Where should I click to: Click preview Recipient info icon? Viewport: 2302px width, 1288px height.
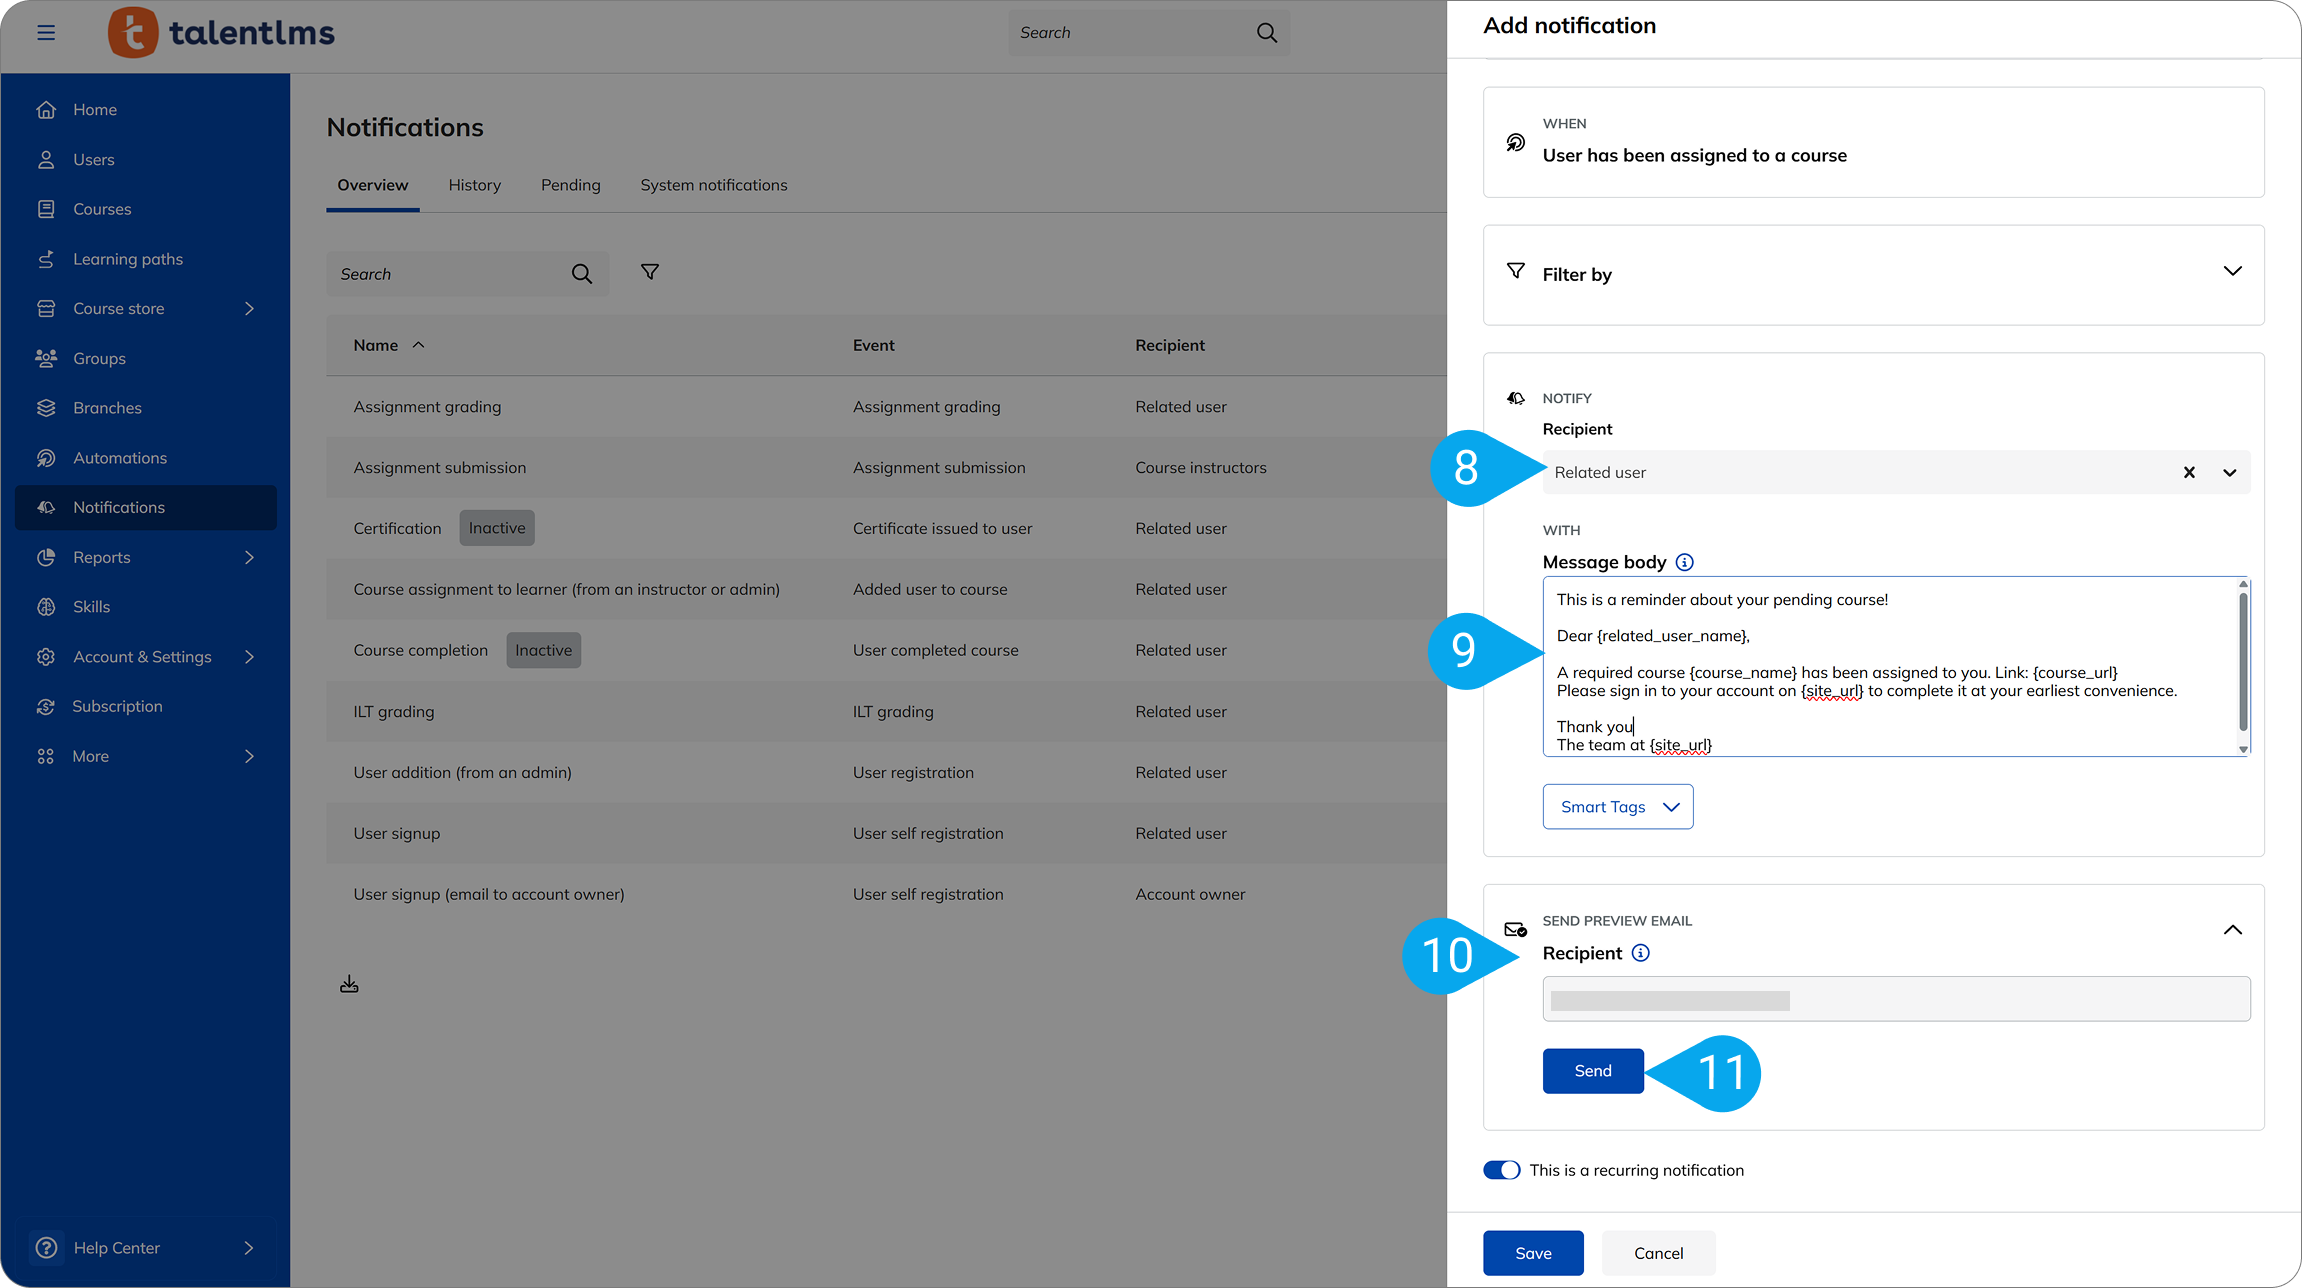tap(1641, 953)
